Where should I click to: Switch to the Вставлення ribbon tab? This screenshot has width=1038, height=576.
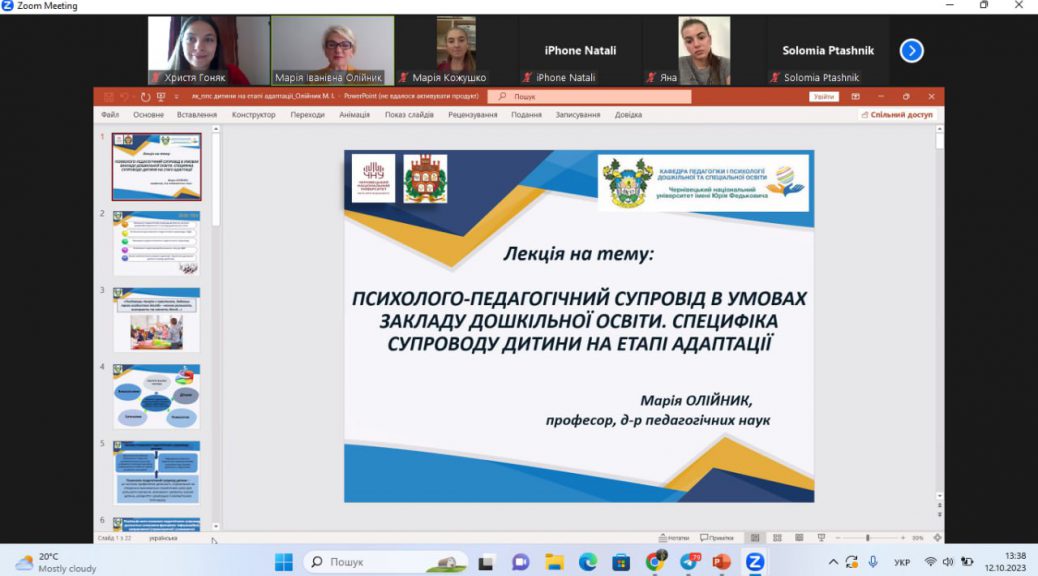coord(197,115)
